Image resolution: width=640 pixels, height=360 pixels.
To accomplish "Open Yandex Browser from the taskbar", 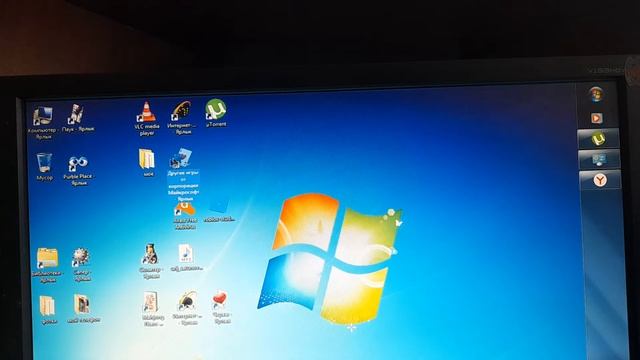I will point(600,180).
